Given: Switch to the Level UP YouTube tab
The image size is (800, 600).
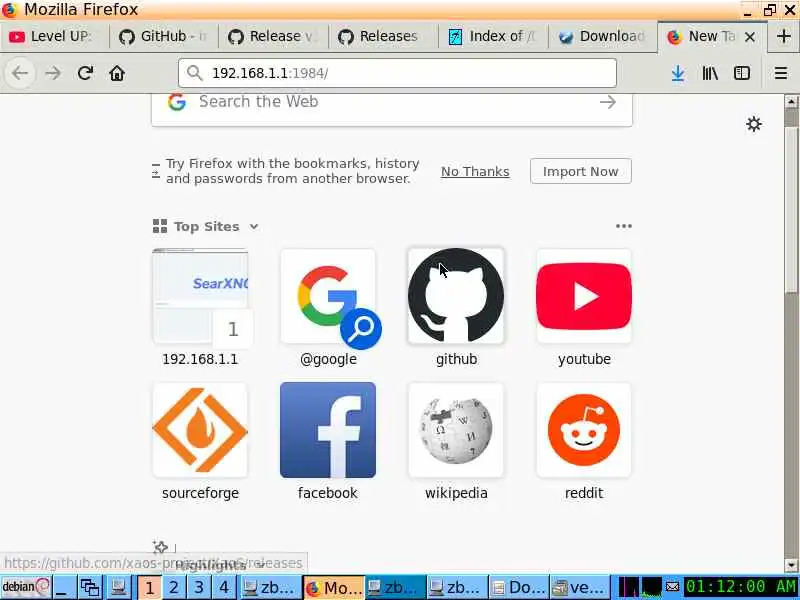Looking at the screenshot, I should (54, 36).
